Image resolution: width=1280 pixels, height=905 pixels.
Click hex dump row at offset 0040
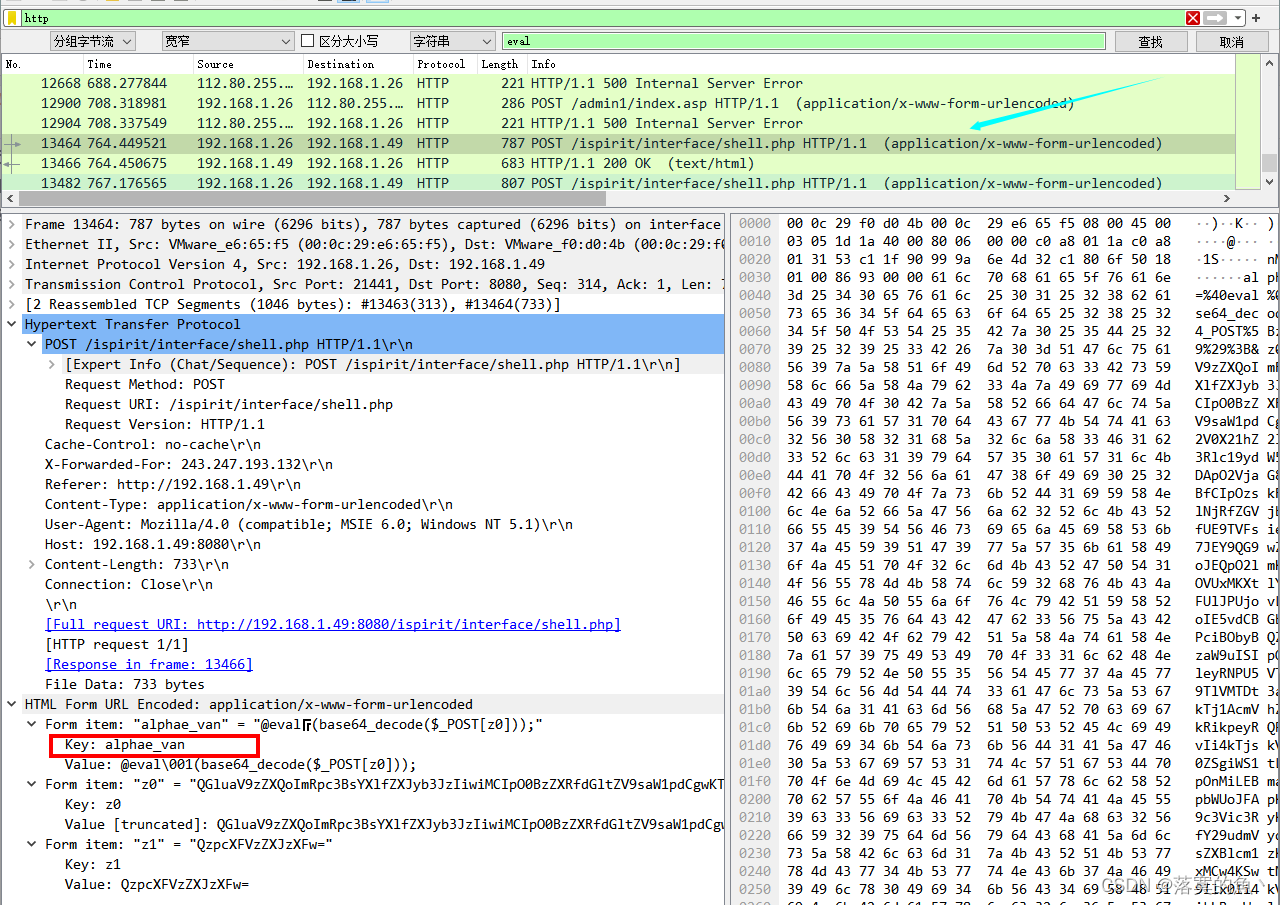(x=1005, y=296)
